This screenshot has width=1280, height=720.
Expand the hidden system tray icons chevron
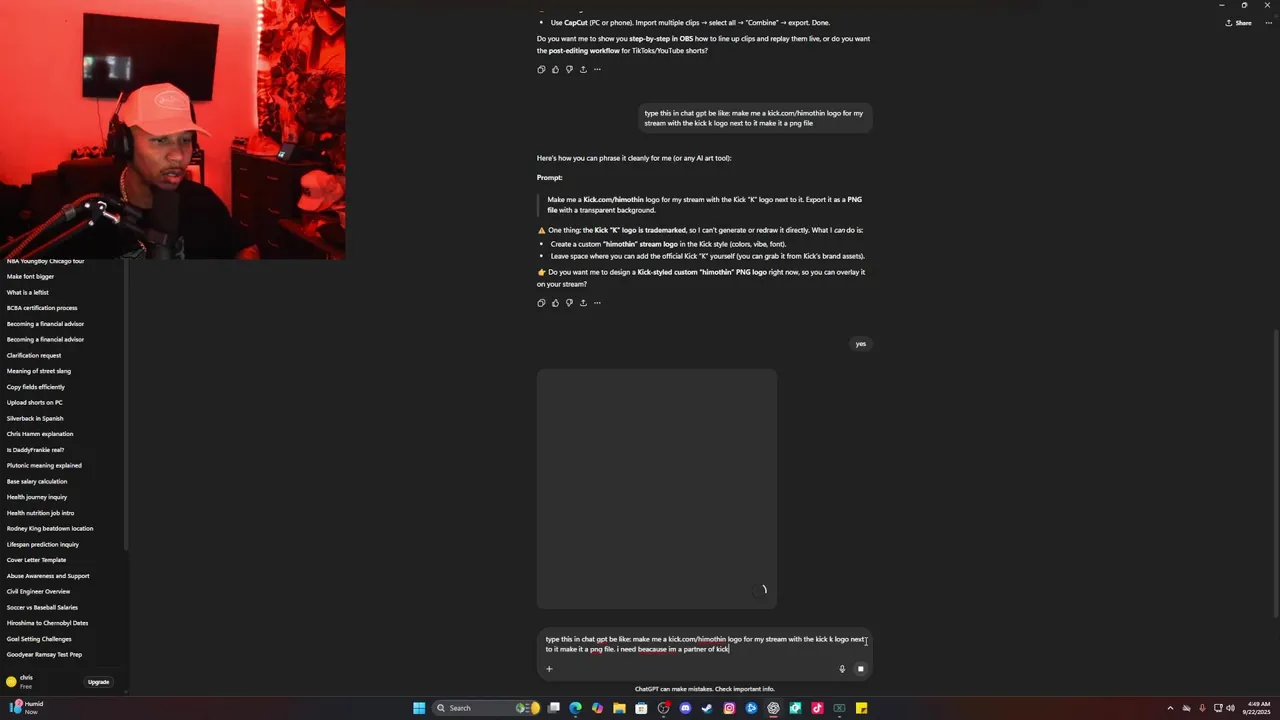pyautogui.click(x=1170, y=708)
